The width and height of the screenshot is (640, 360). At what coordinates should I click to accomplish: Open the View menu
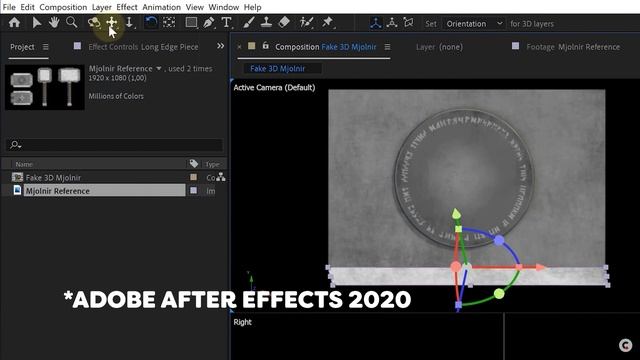click(x=194, y=7)
